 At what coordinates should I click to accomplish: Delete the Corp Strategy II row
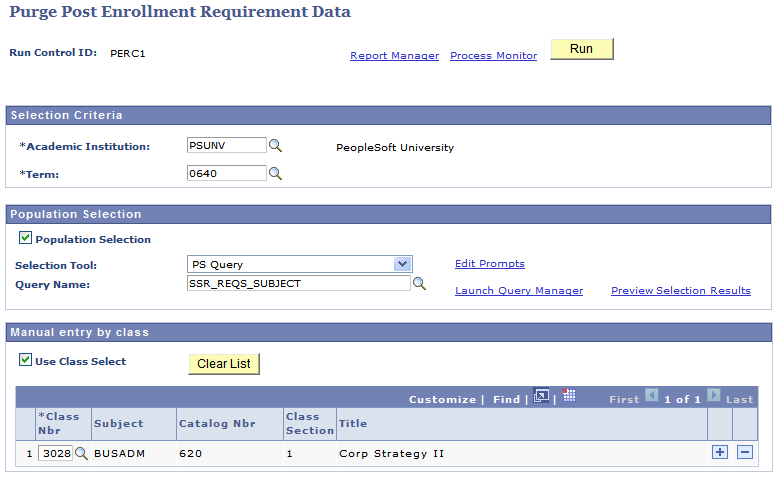click(745, 452)
